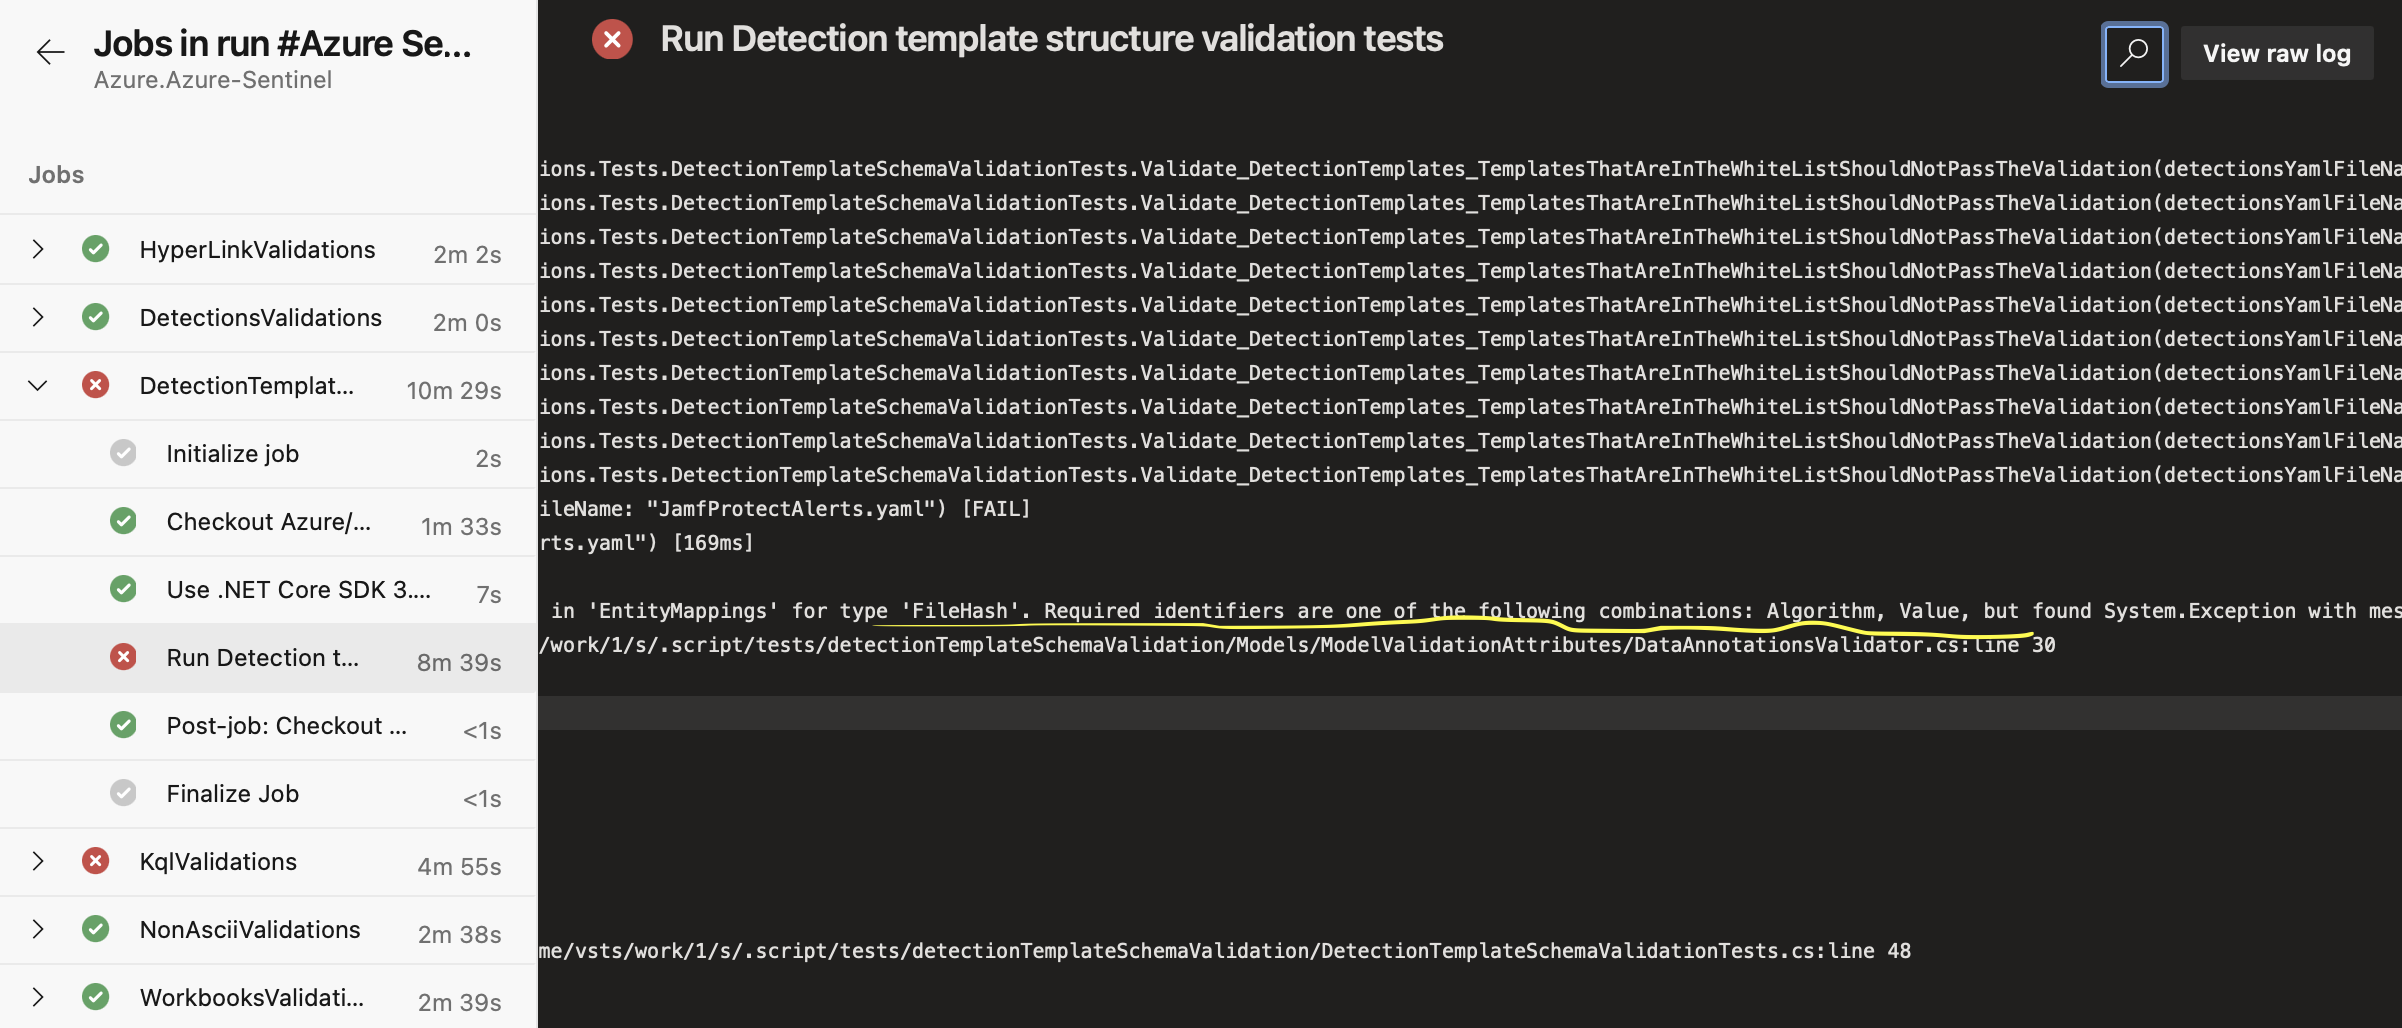
Task: Collapse the DetectionTemplat job details
Action: (x=38, y=384)
